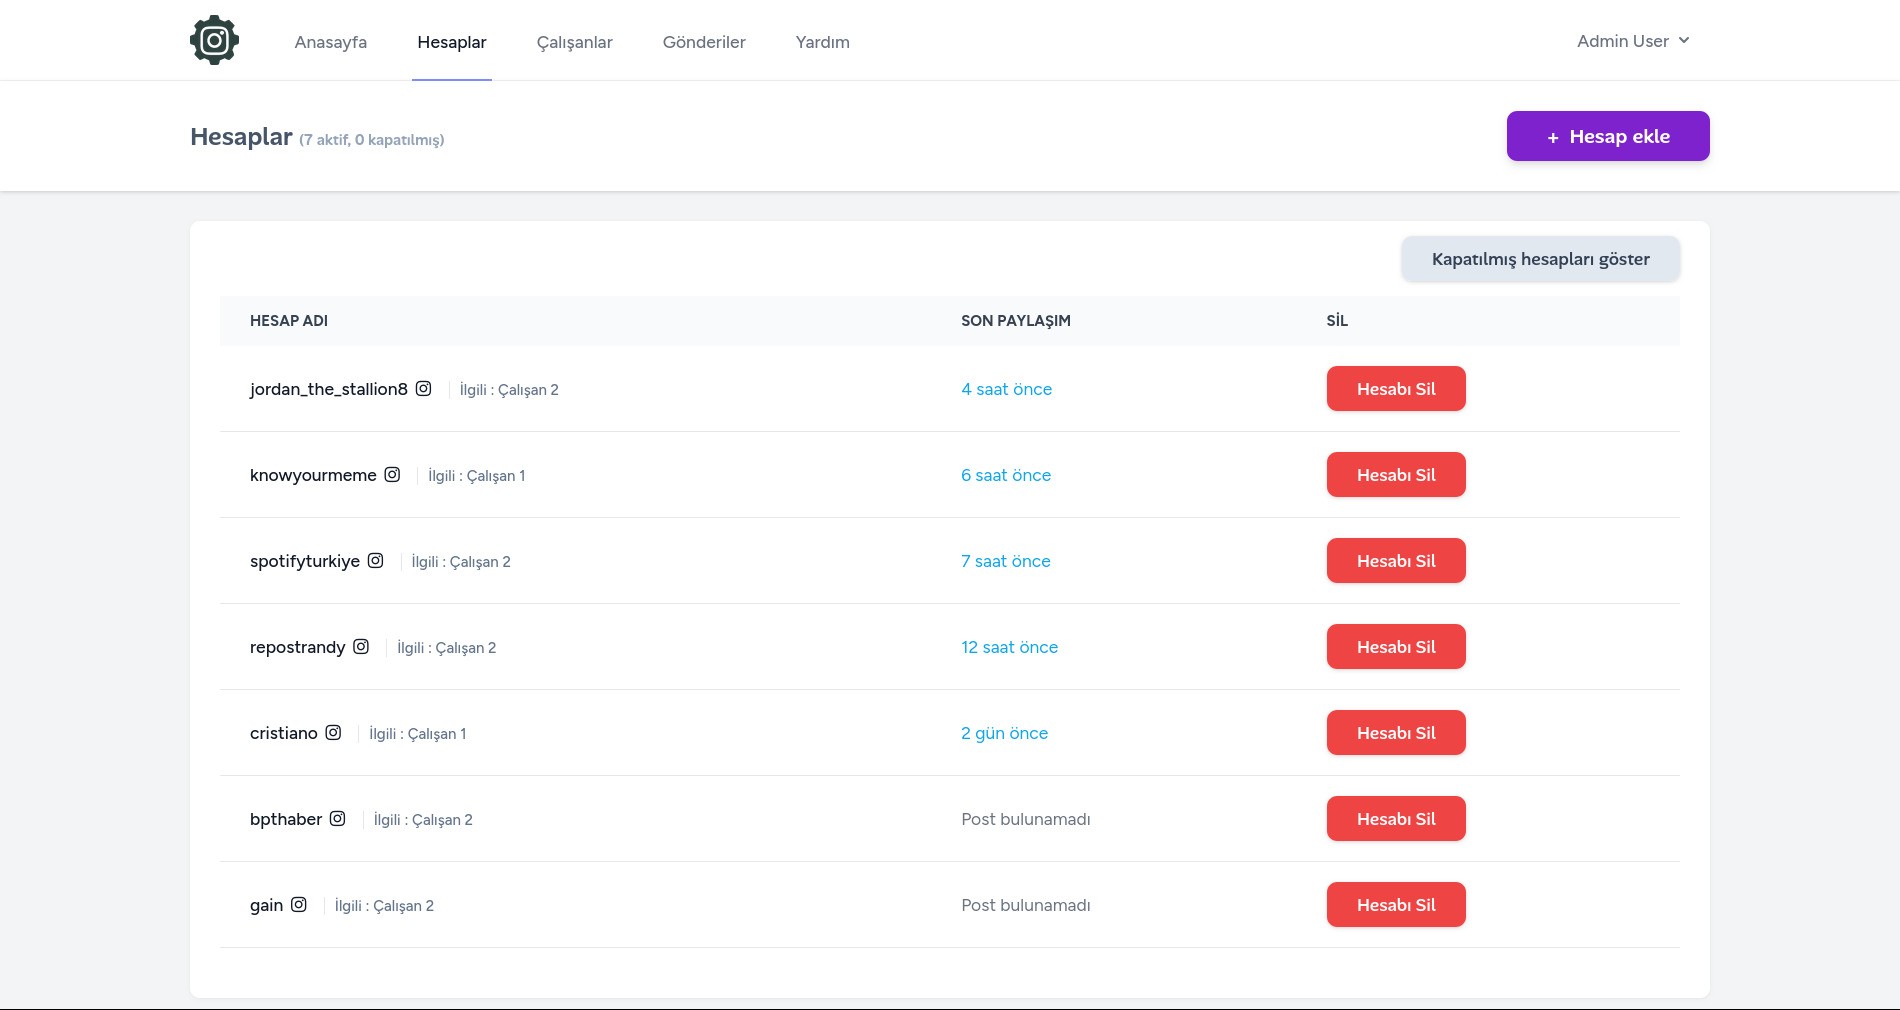Switch to the Gönderiler tab
Viewport: 1900px width, 1010px height.
704,42
